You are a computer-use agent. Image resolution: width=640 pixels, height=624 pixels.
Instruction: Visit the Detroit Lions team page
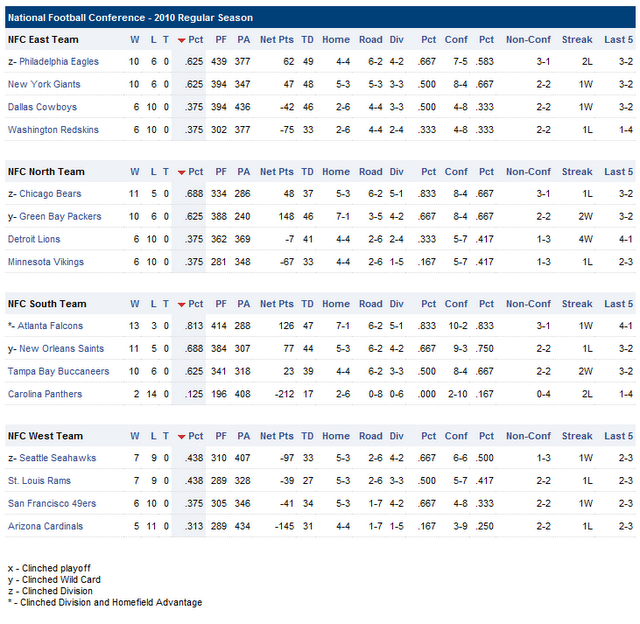[34, 239]
